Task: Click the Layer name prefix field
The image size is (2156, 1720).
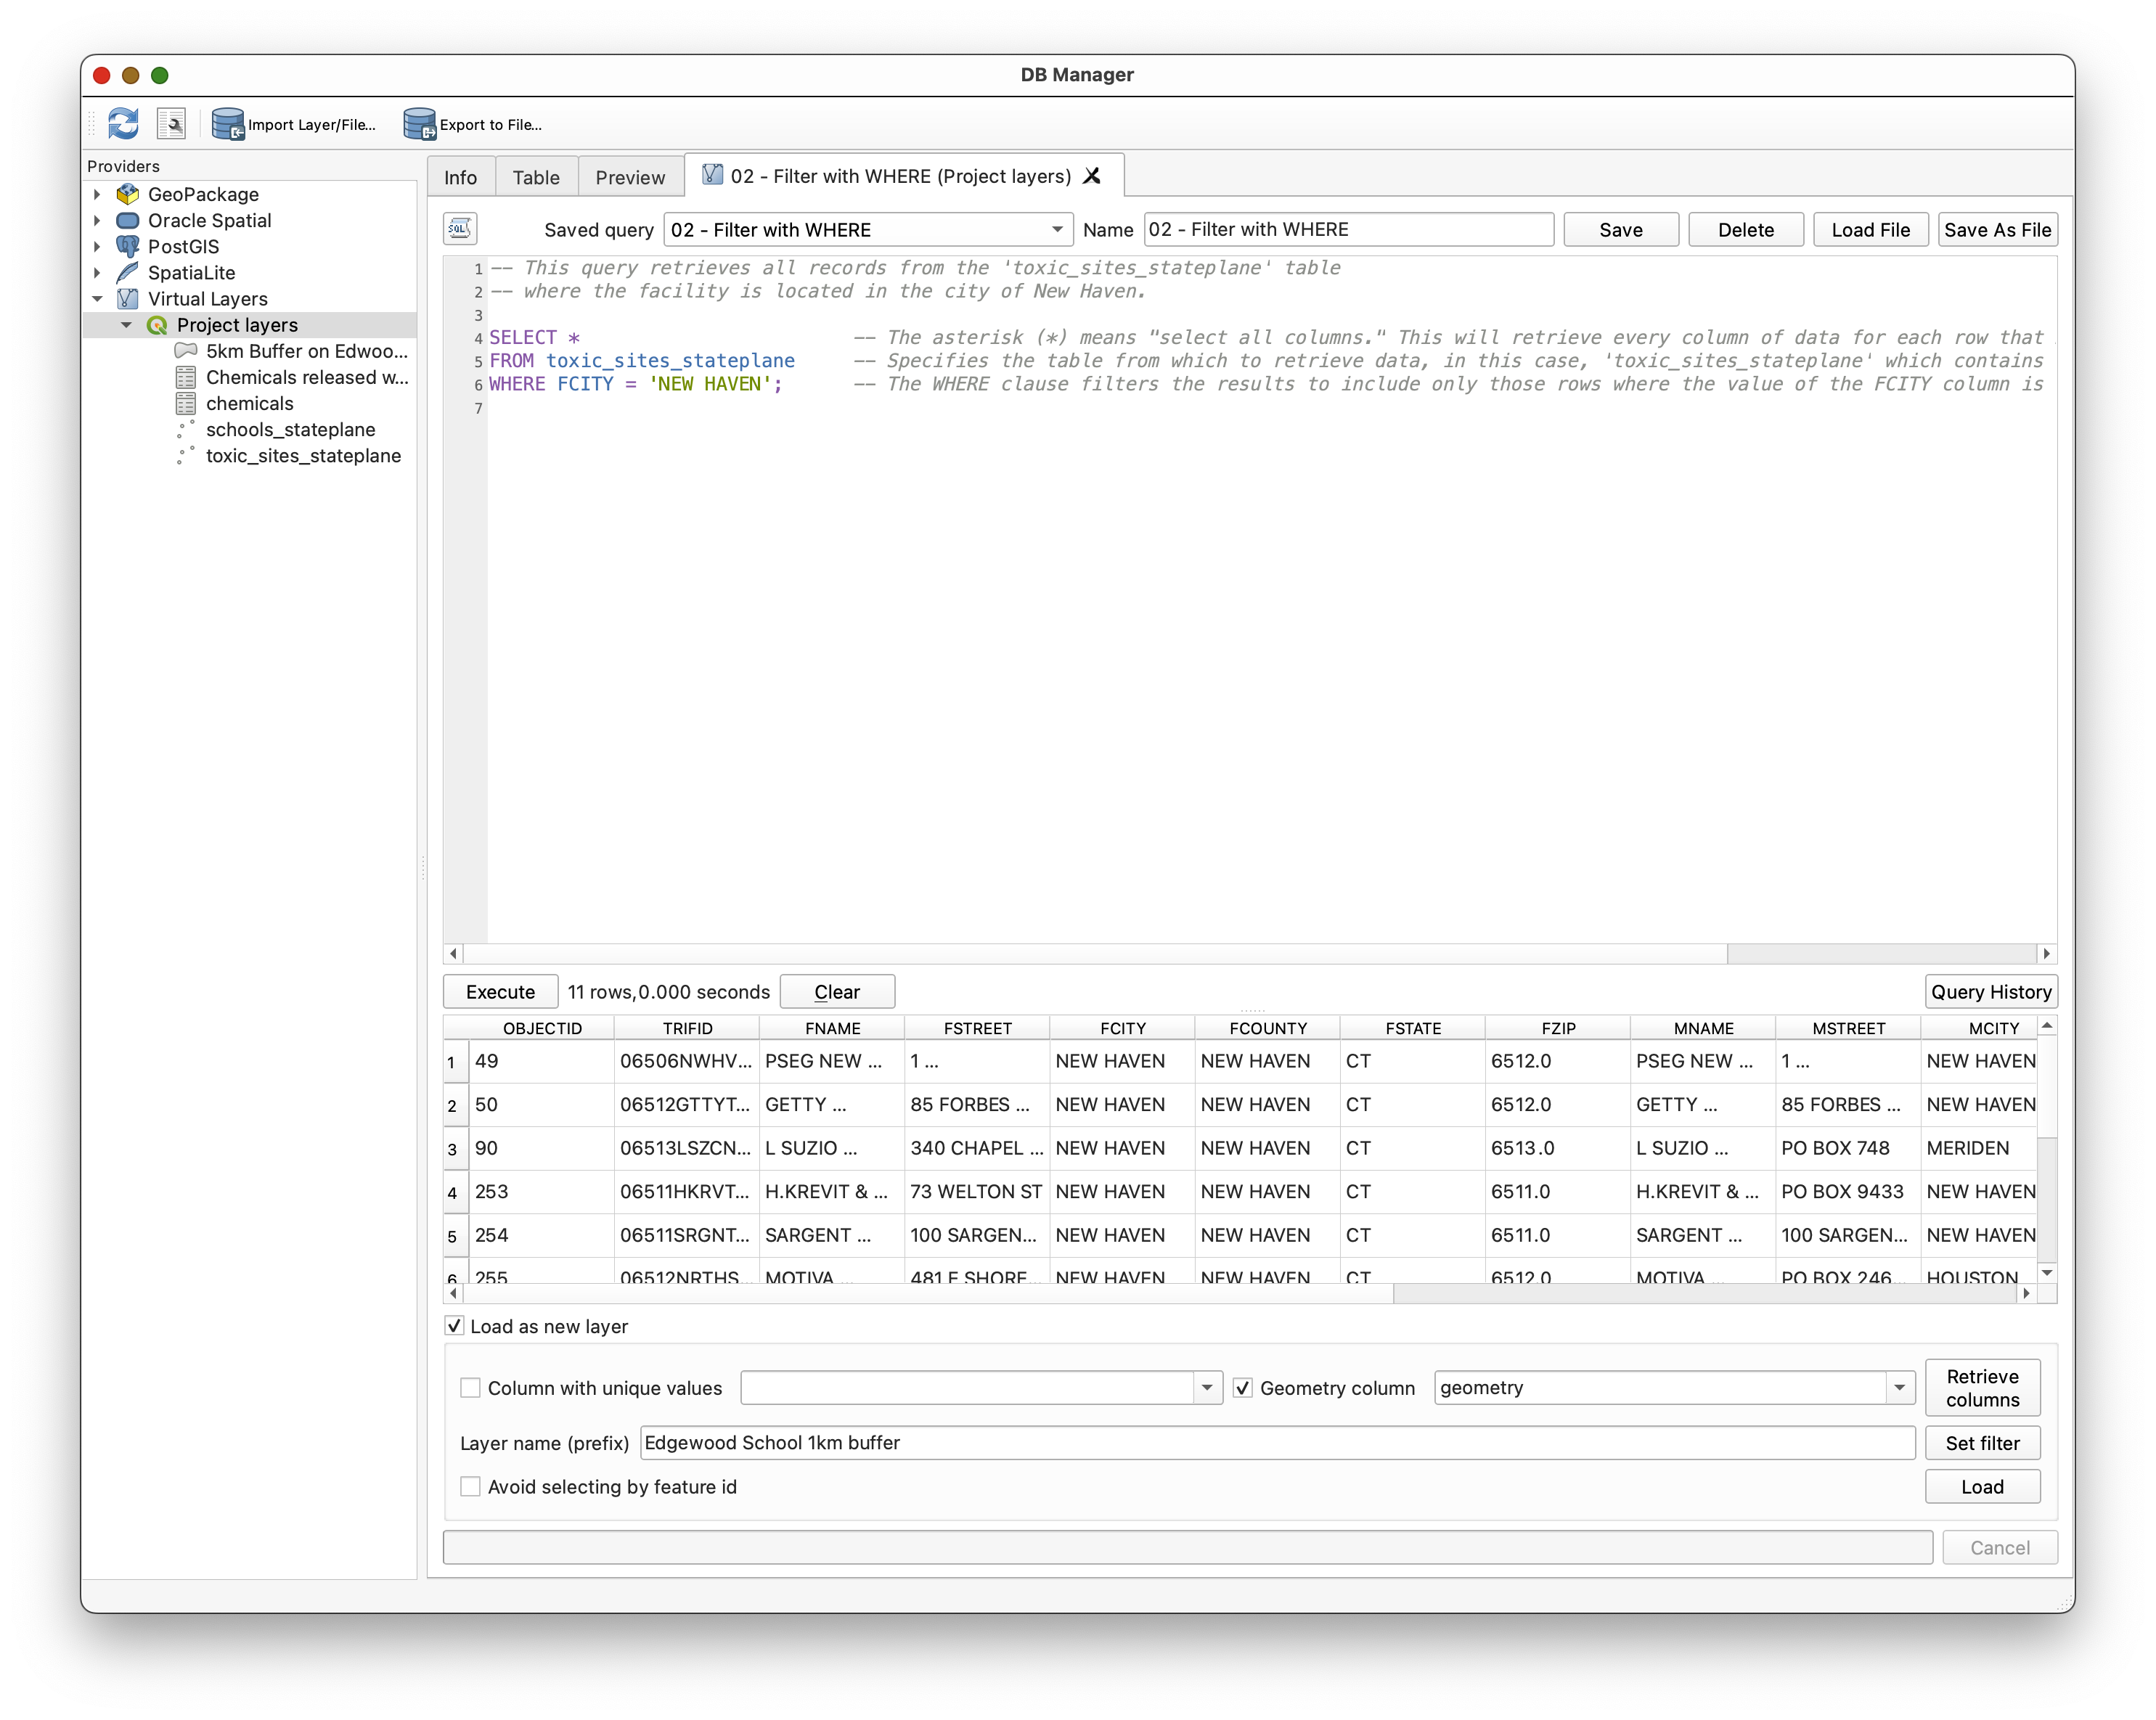Action: [1276, 1443]
